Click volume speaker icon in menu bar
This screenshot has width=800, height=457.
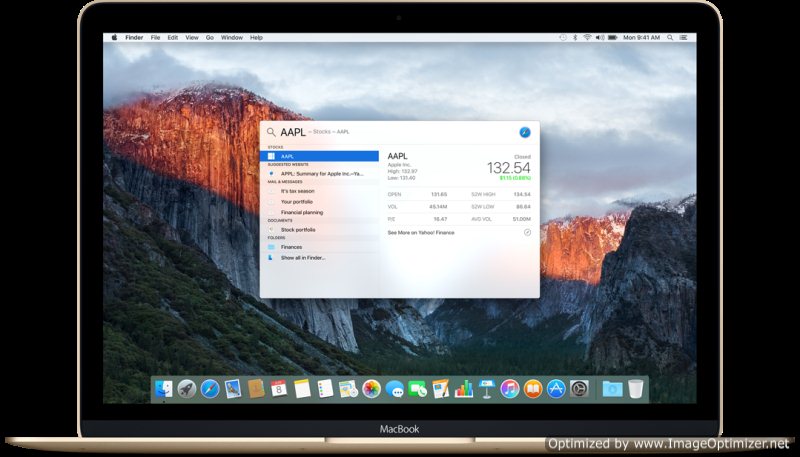(600, 38)
